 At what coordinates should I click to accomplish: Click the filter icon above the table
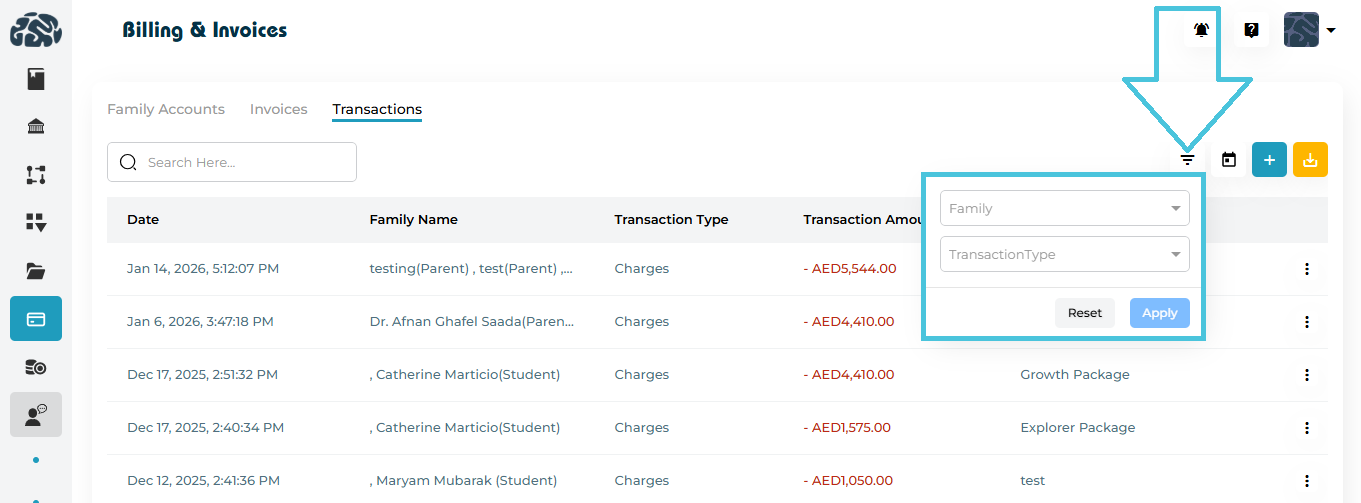1187,159
